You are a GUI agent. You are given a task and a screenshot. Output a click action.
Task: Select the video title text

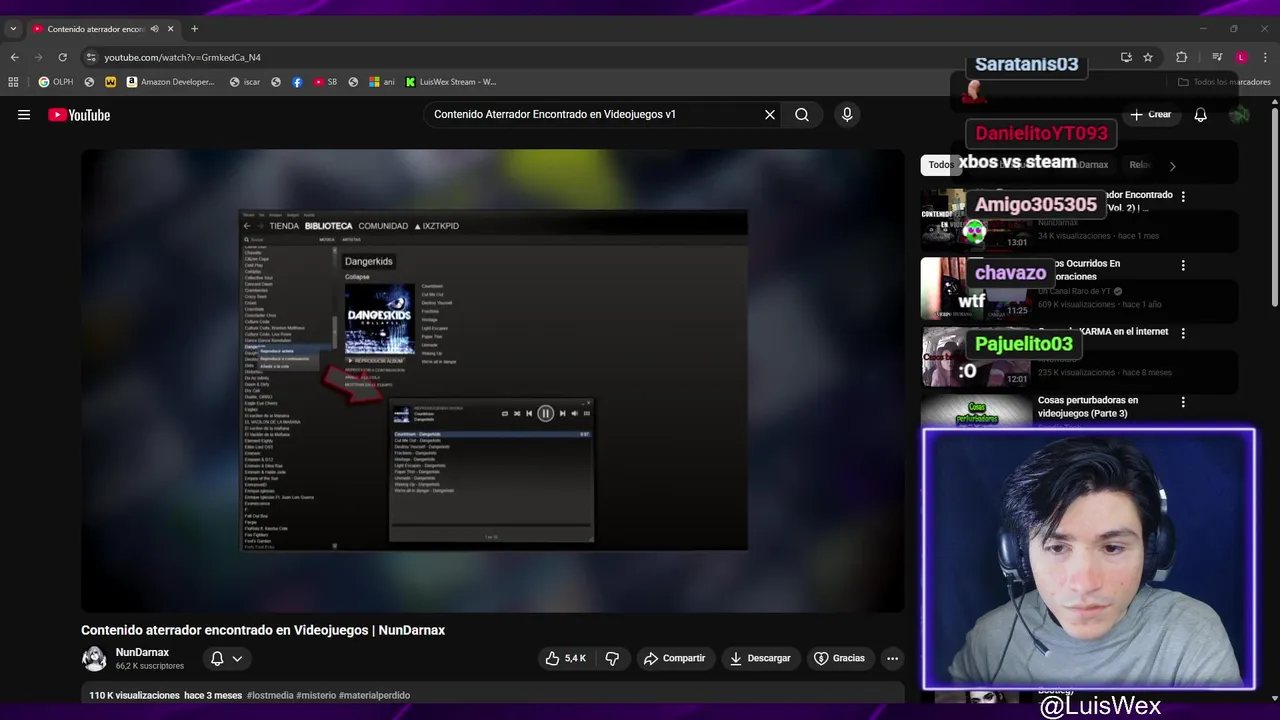(263, 630)
